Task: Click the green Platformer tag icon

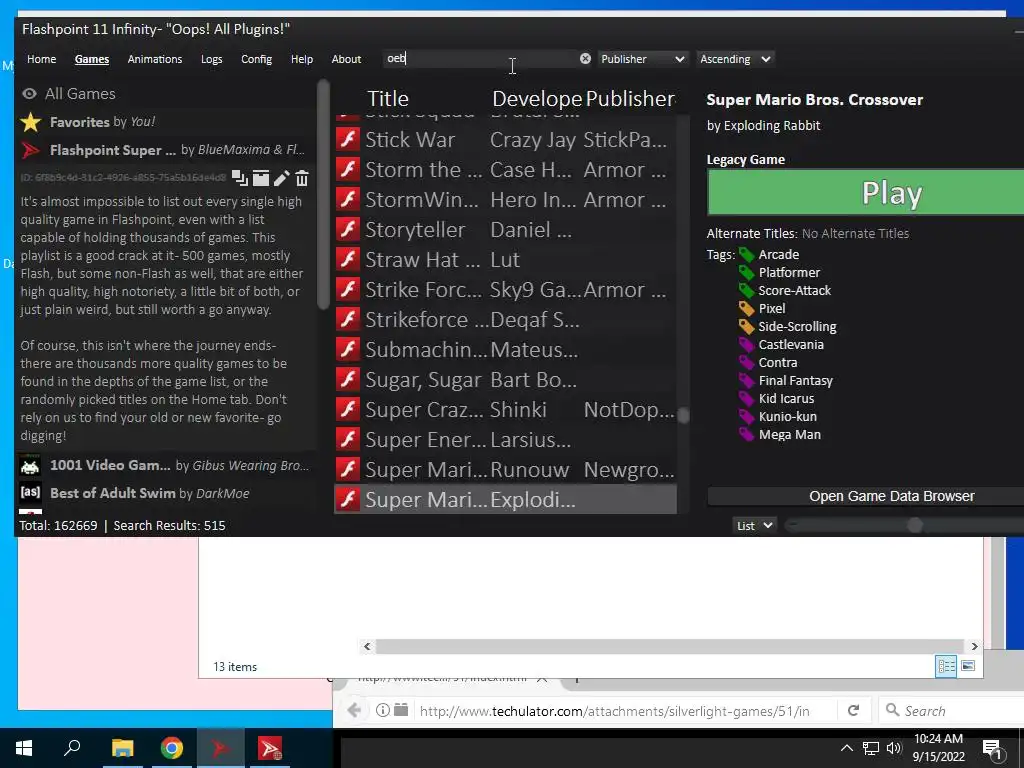Action: point(746,273)
